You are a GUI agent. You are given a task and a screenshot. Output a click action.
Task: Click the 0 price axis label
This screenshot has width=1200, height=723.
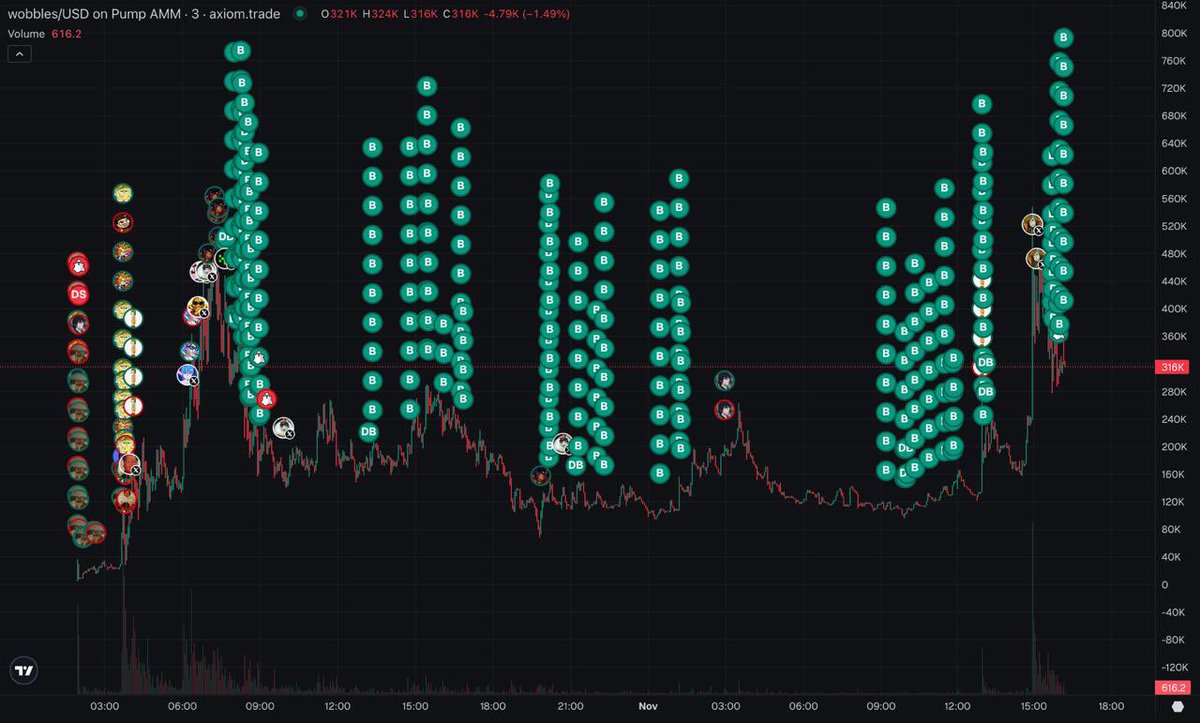pos(1163,585)
